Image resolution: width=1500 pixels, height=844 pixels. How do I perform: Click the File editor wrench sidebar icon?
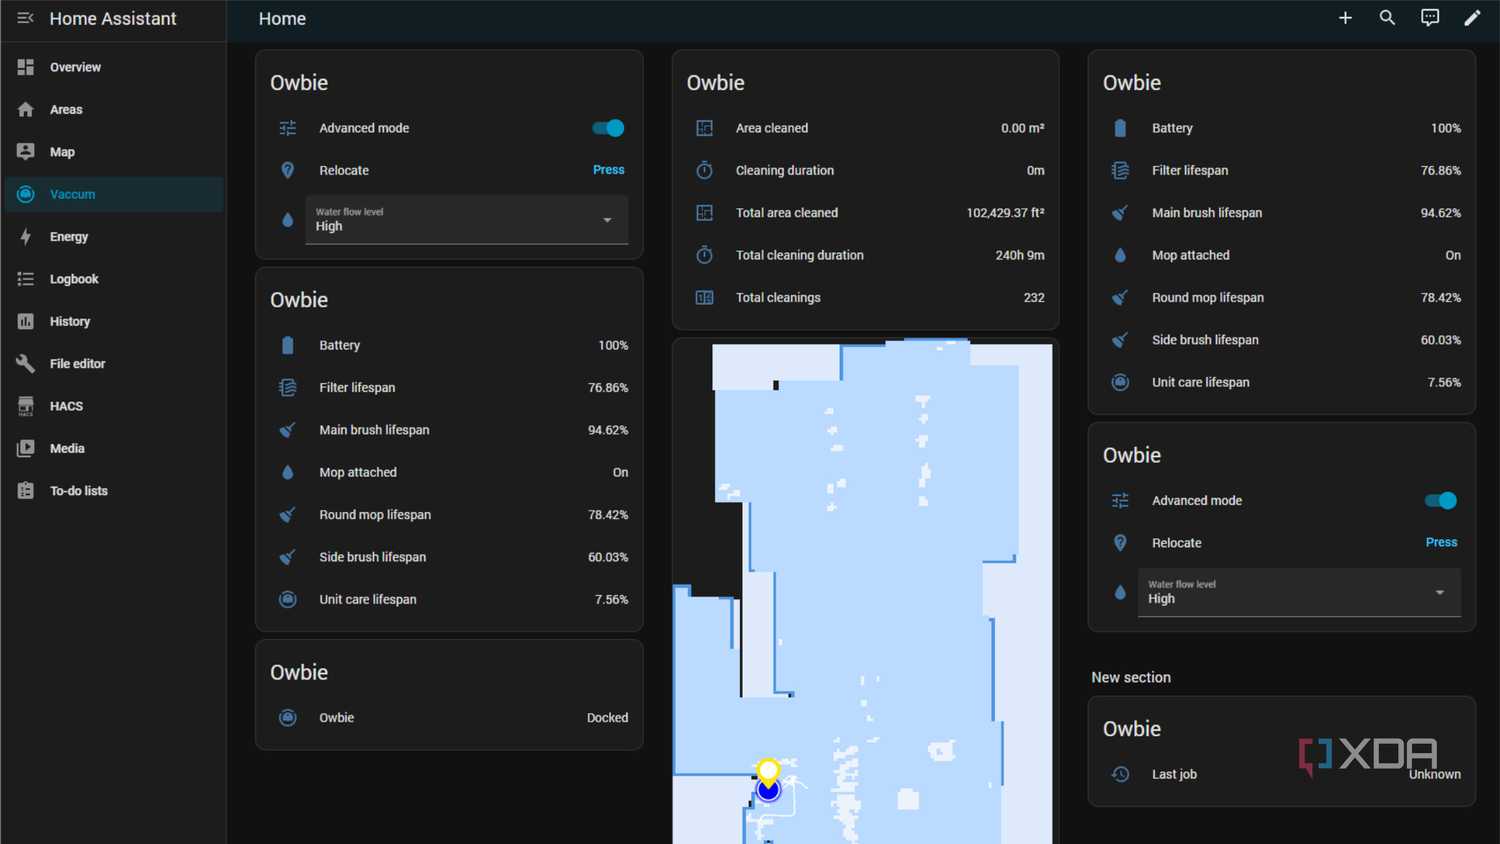(26, 364)
